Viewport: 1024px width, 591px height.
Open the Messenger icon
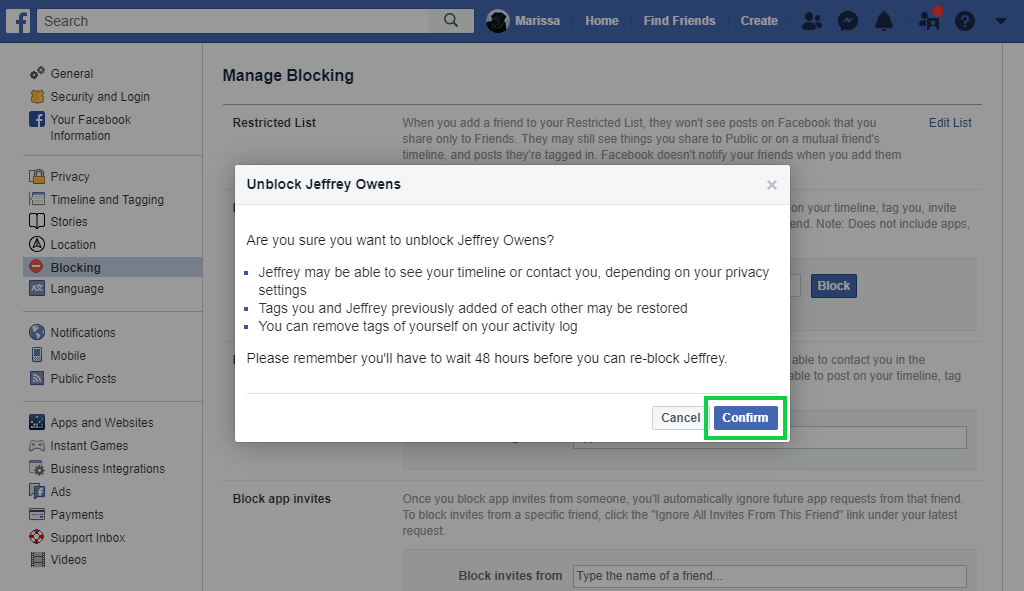point(848,21)
